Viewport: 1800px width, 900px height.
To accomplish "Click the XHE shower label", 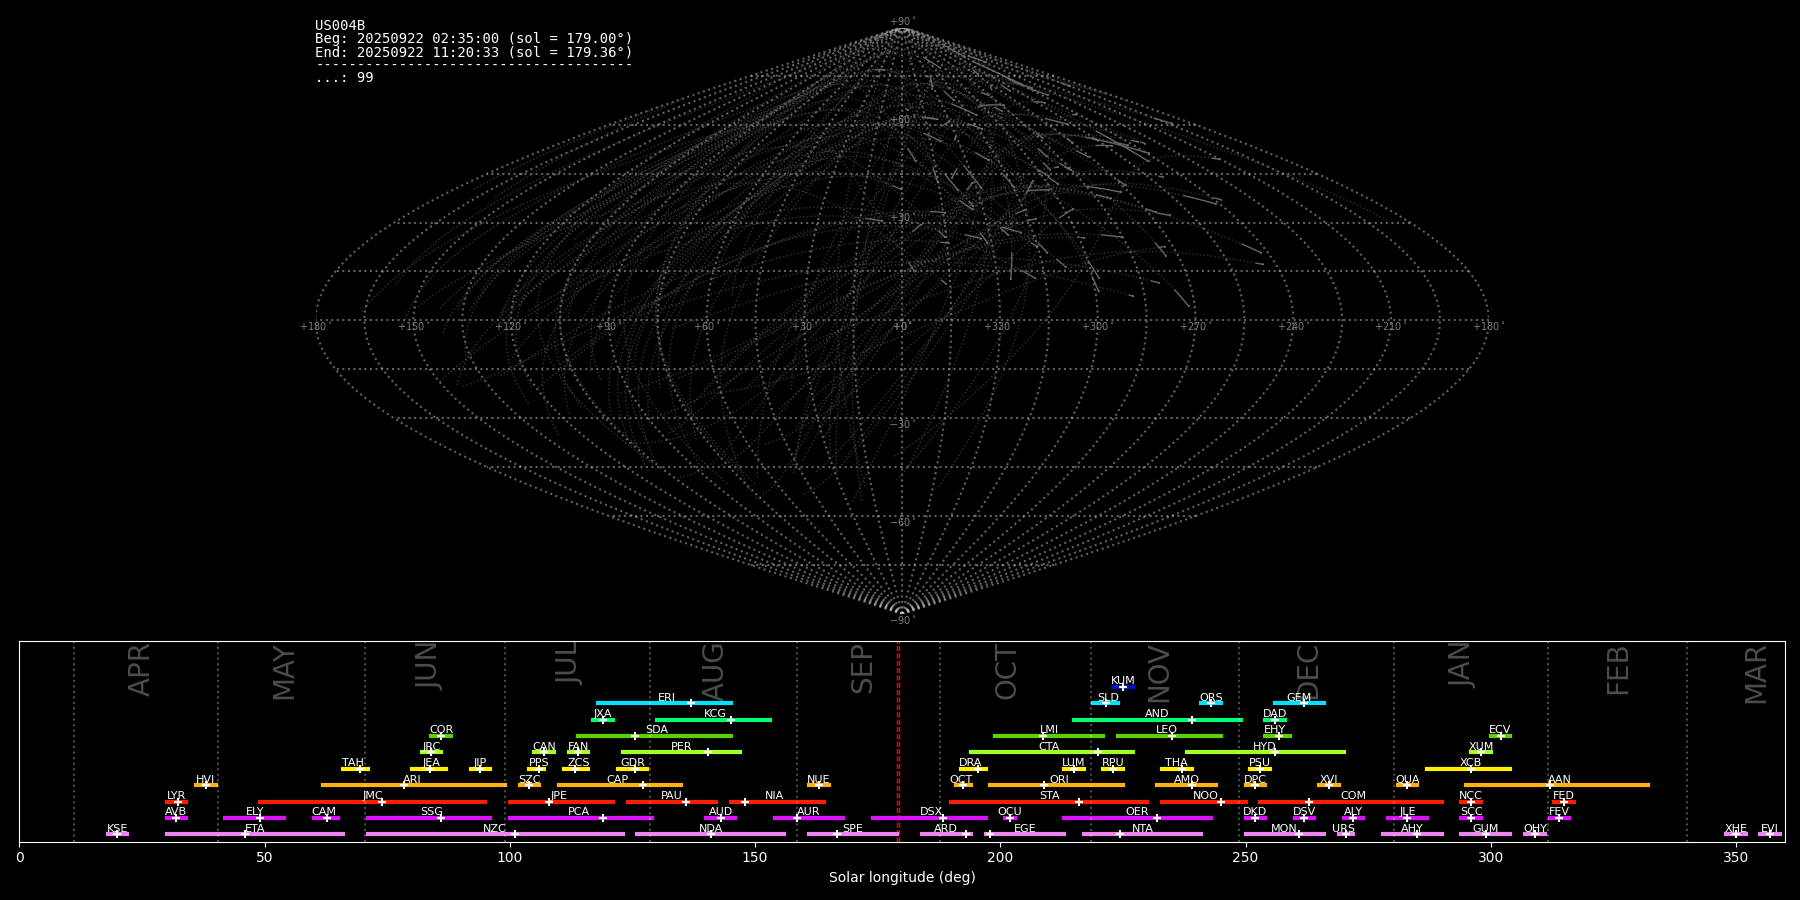I will (1735, 829).
